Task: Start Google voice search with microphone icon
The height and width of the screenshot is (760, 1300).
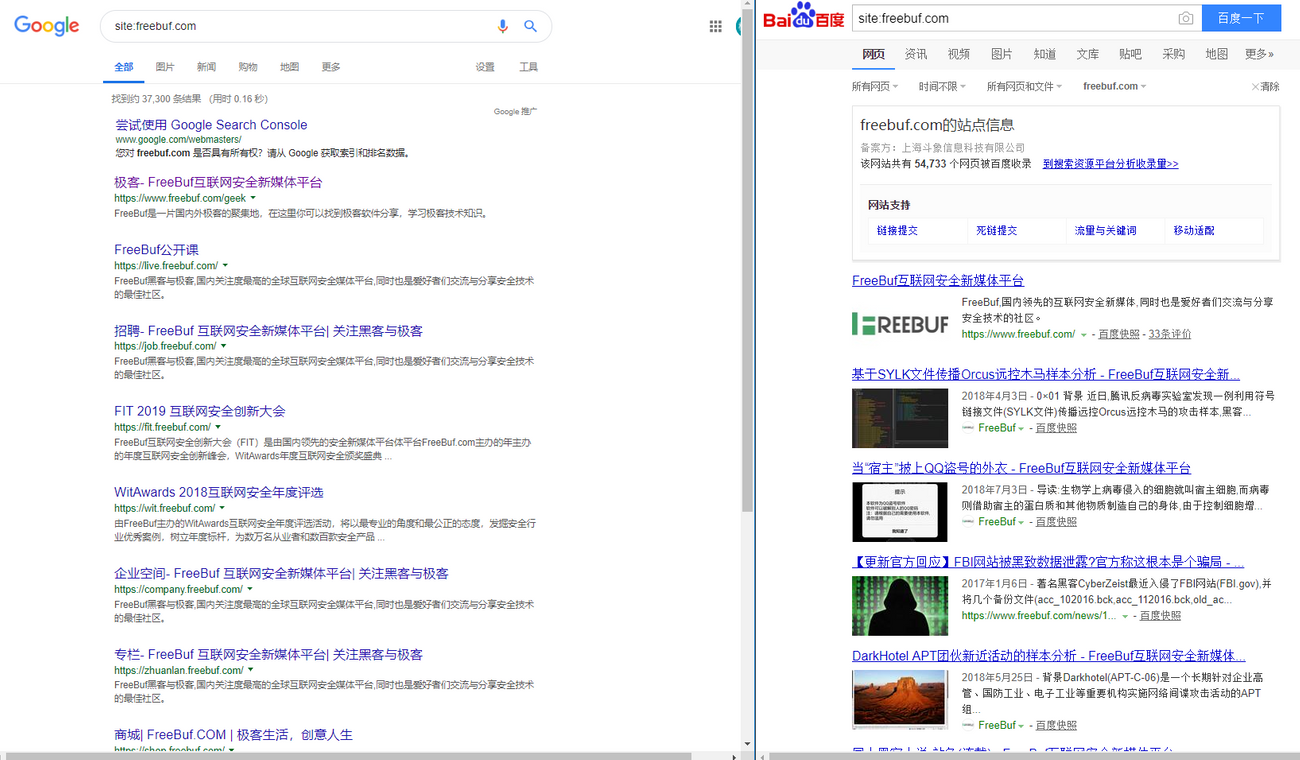Action: click(x=503, y=26)
